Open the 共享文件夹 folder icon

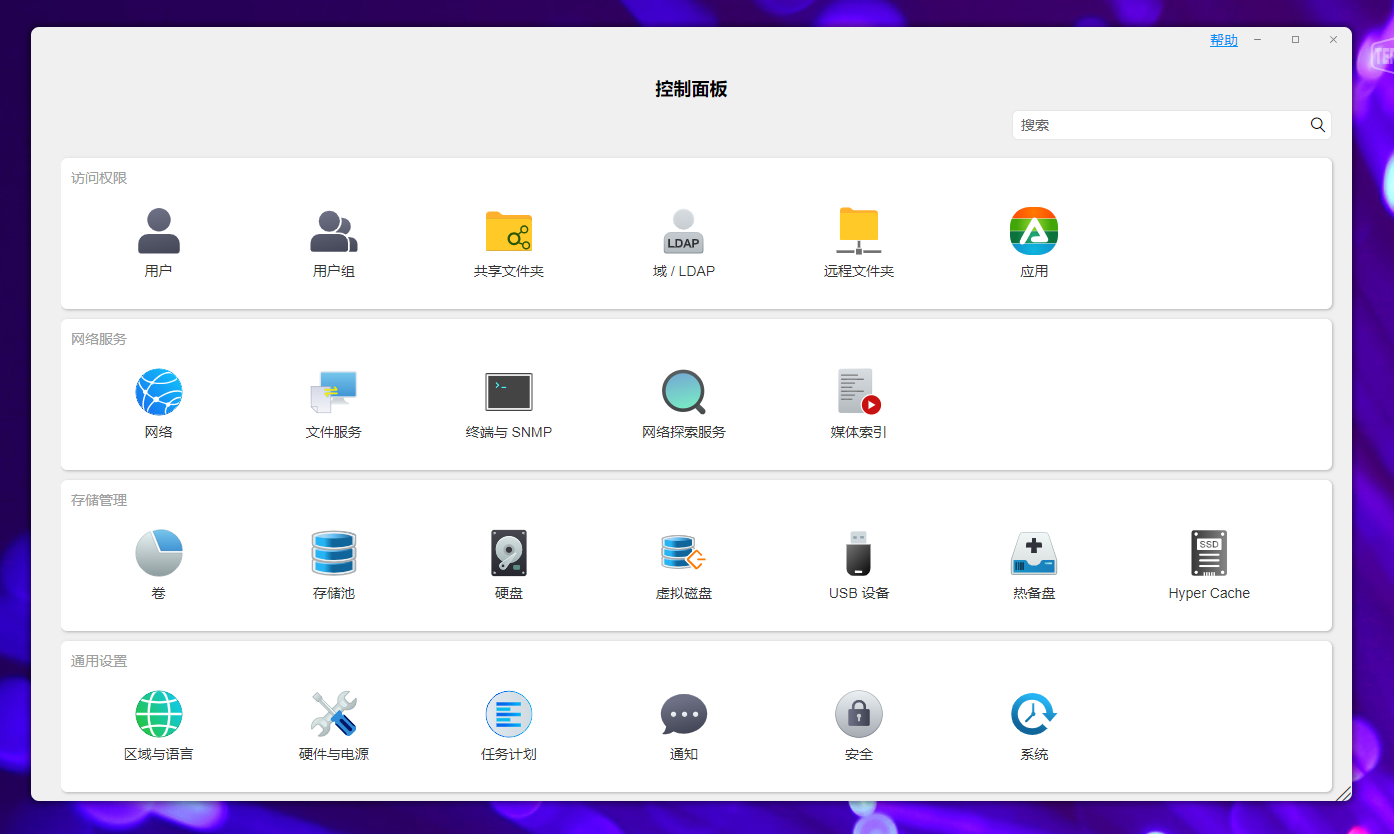[x=509, y=231]
